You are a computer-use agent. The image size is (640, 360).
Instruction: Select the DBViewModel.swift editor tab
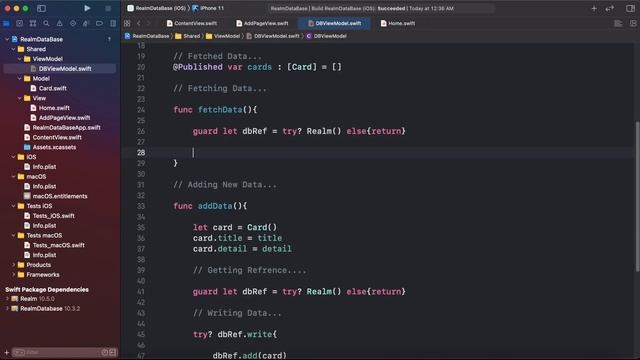(x=335, y=23)
